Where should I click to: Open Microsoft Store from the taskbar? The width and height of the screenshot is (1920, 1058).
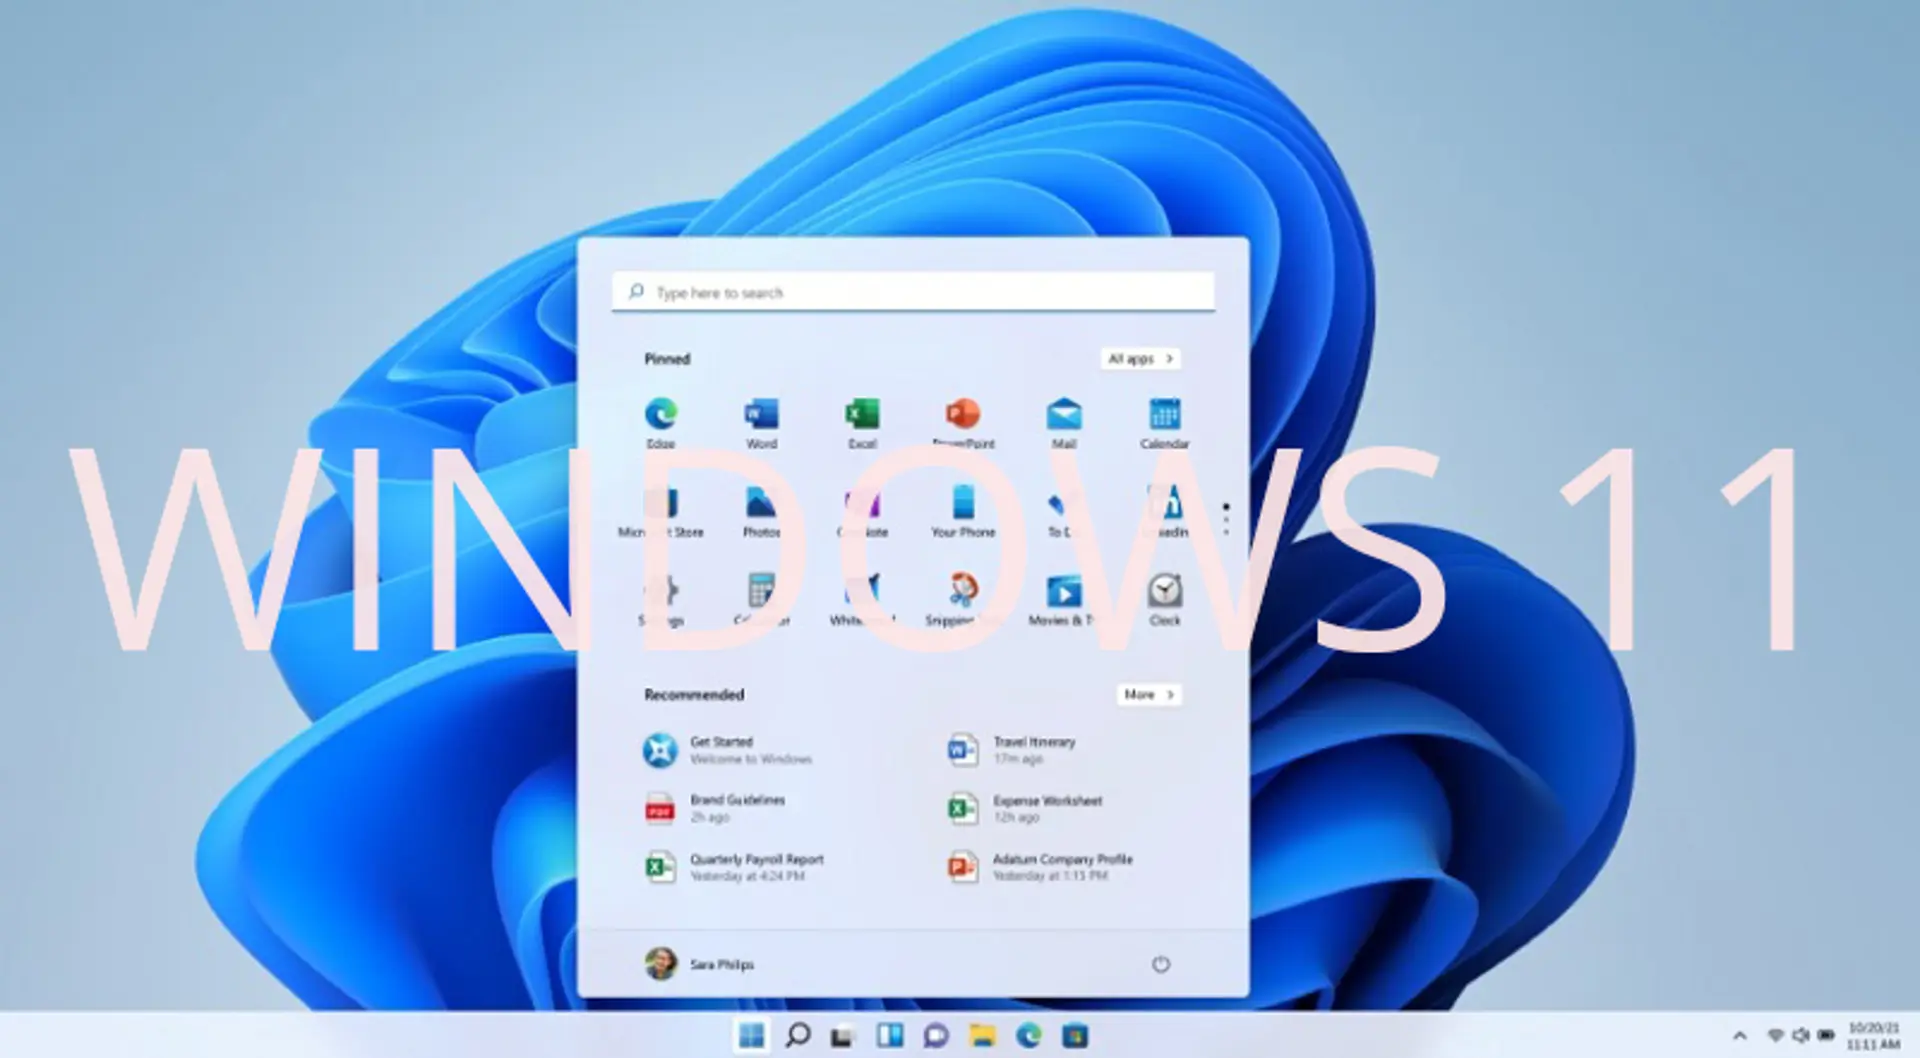(x=1075, y=1035)
